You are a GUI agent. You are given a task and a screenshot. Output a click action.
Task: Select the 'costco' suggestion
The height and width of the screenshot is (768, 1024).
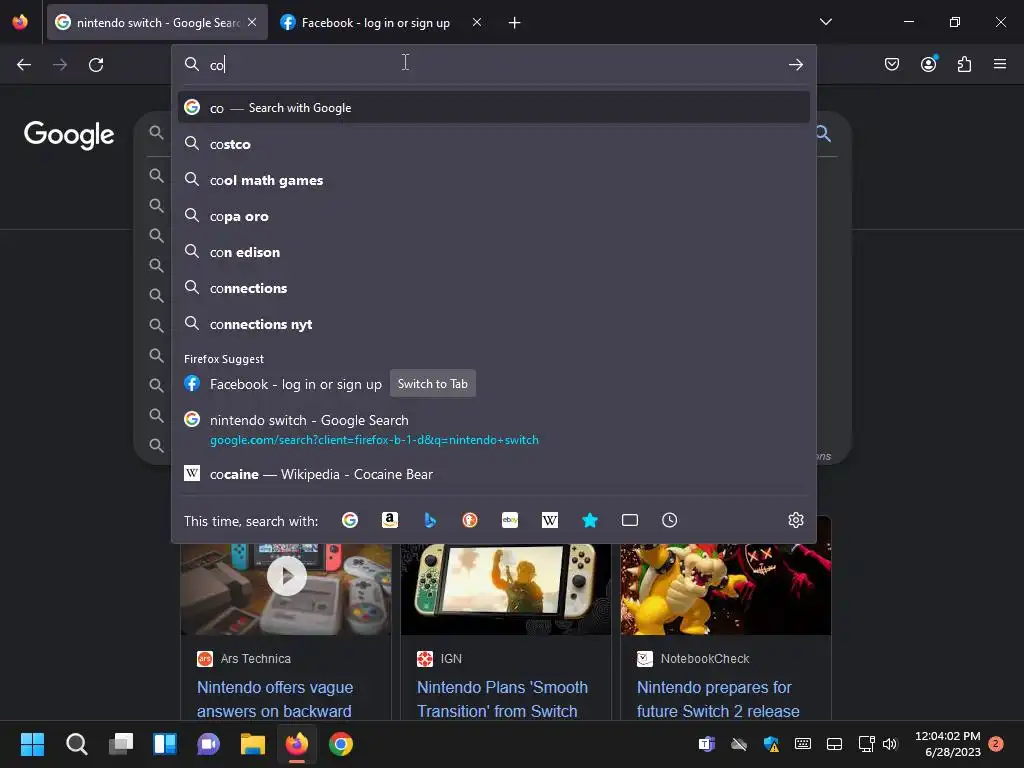(x=494, y=144)
